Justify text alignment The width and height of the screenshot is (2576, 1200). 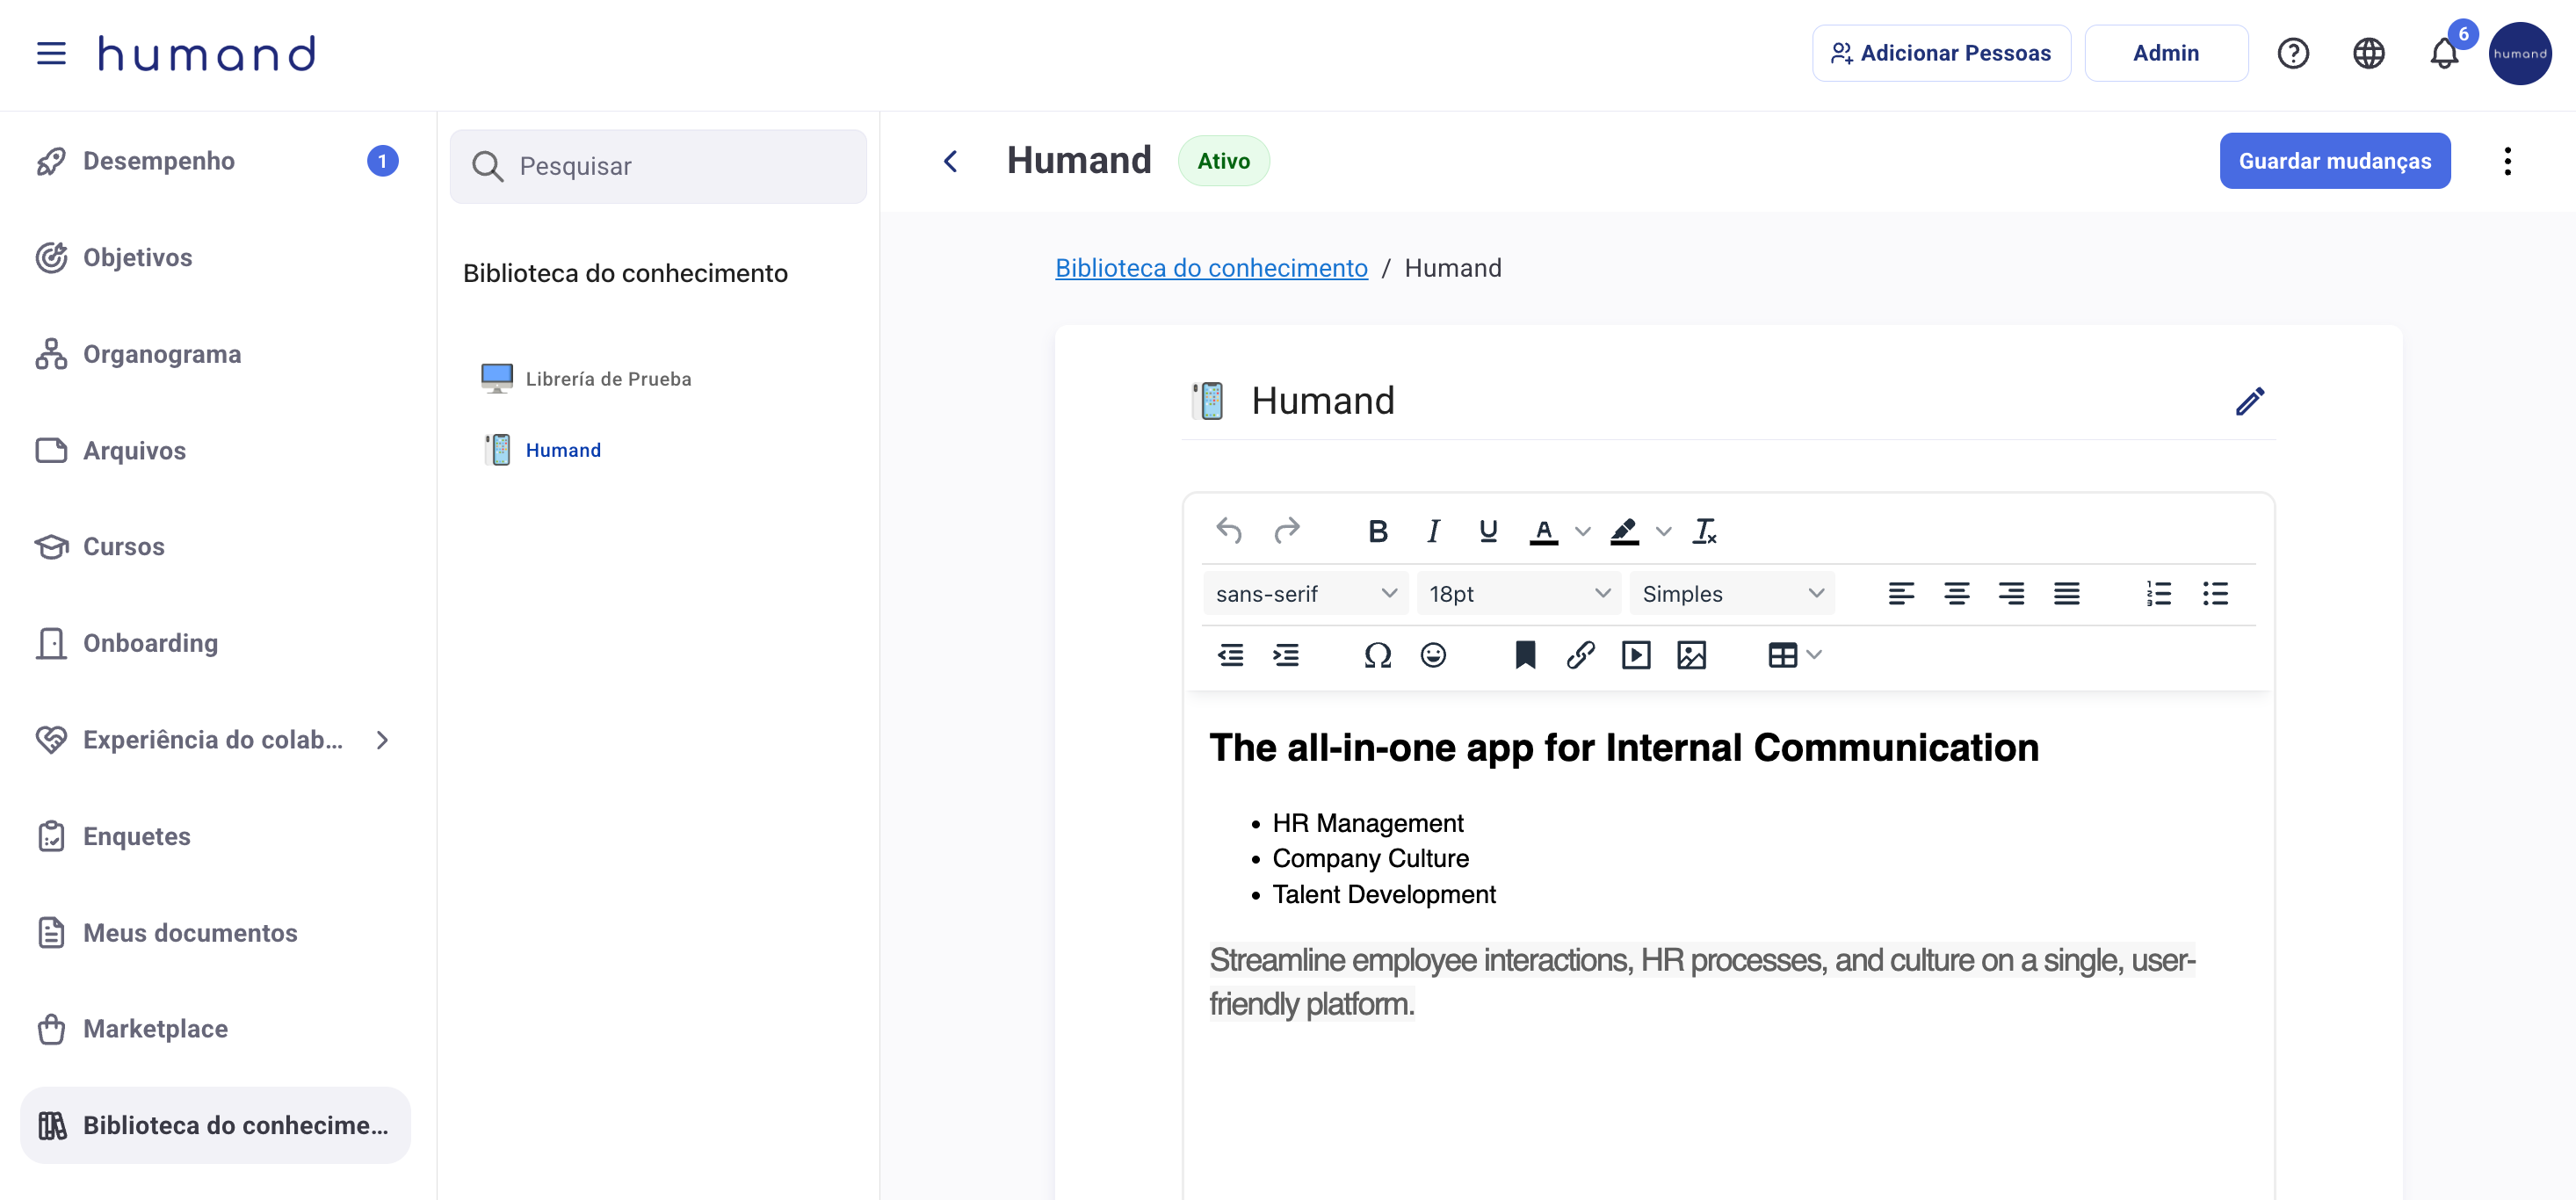pos(2067,594)
